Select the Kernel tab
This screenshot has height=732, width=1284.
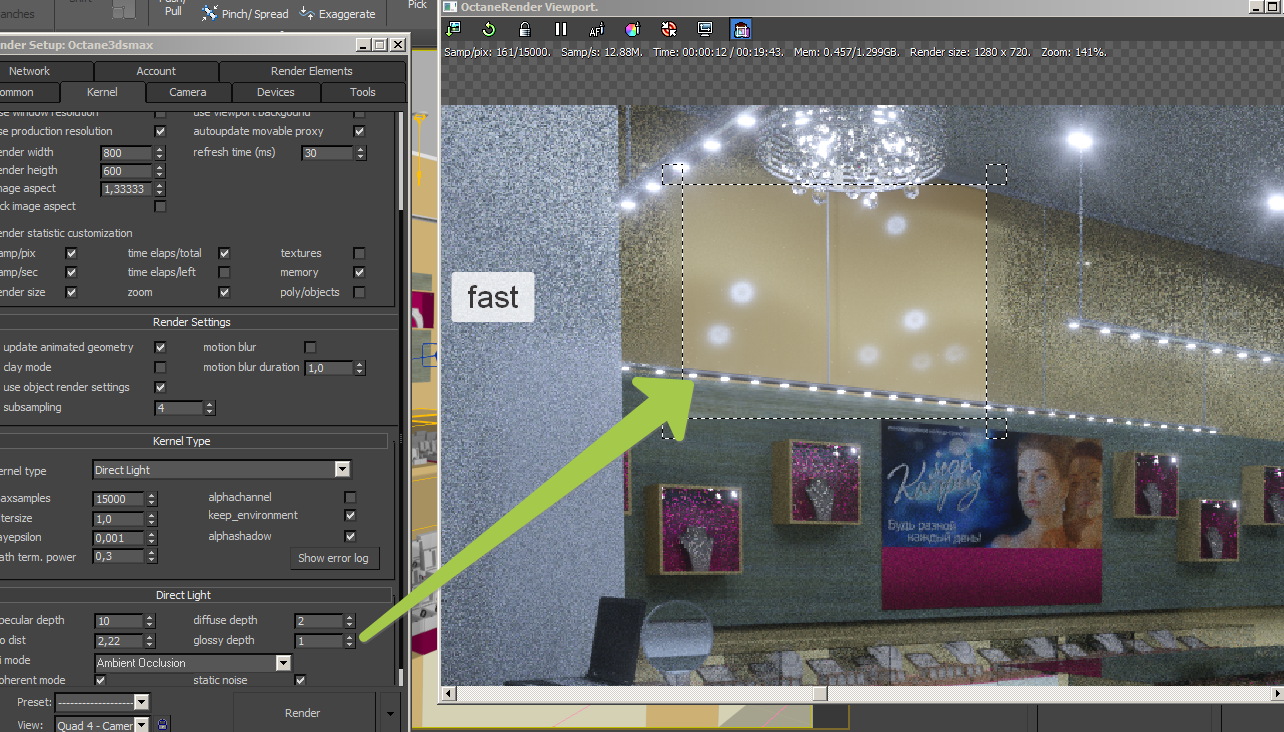[102, 92]
